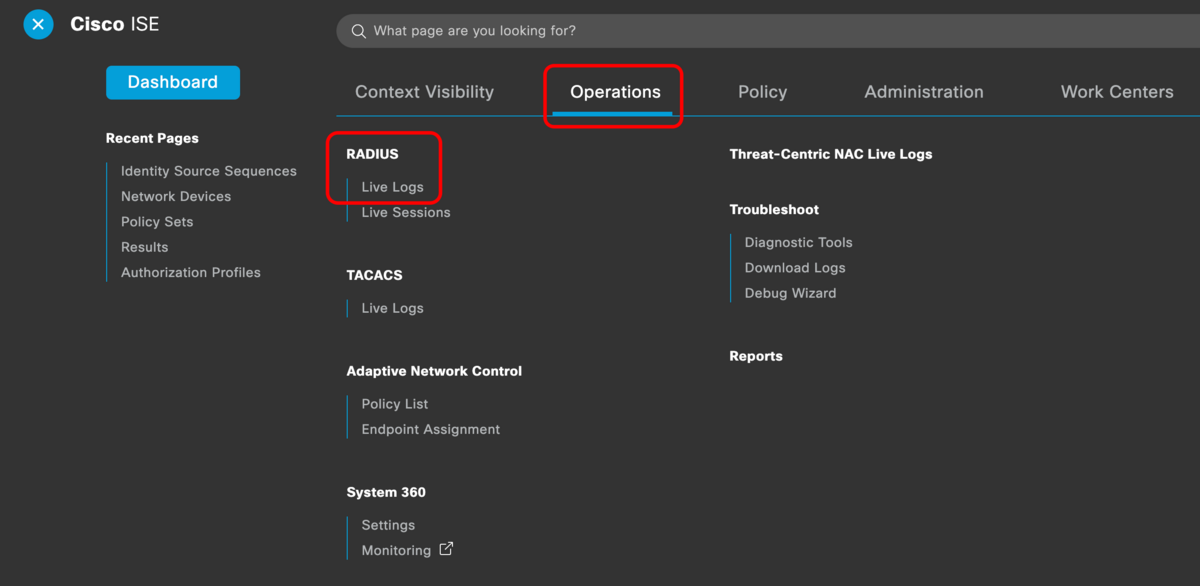
Task: Switch to Context Visibility tab
Action: (424, 92)
